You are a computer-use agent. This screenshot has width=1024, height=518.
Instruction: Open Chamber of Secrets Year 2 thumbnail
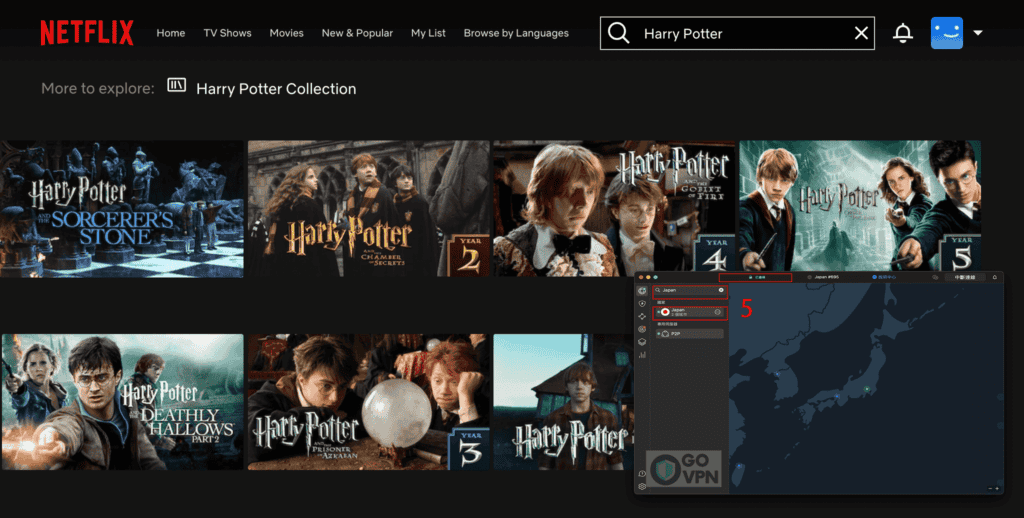click(368, 209)
